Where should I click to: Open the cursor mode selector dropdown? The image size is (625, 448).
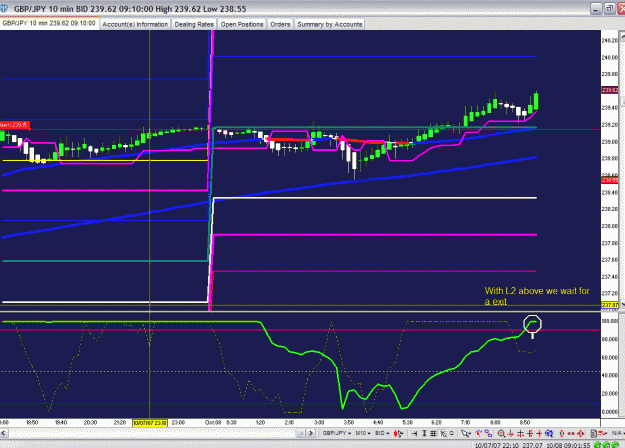(466, 433)
